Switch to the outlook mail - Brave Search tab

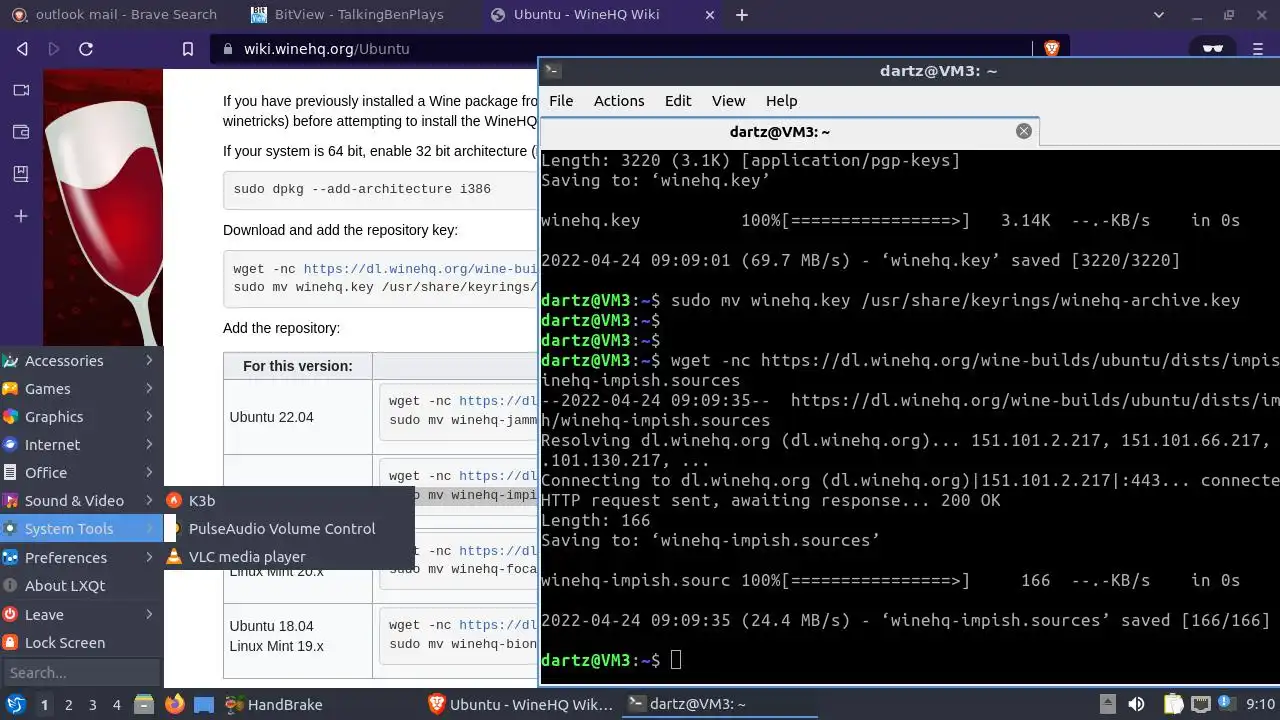click(114, 15)
